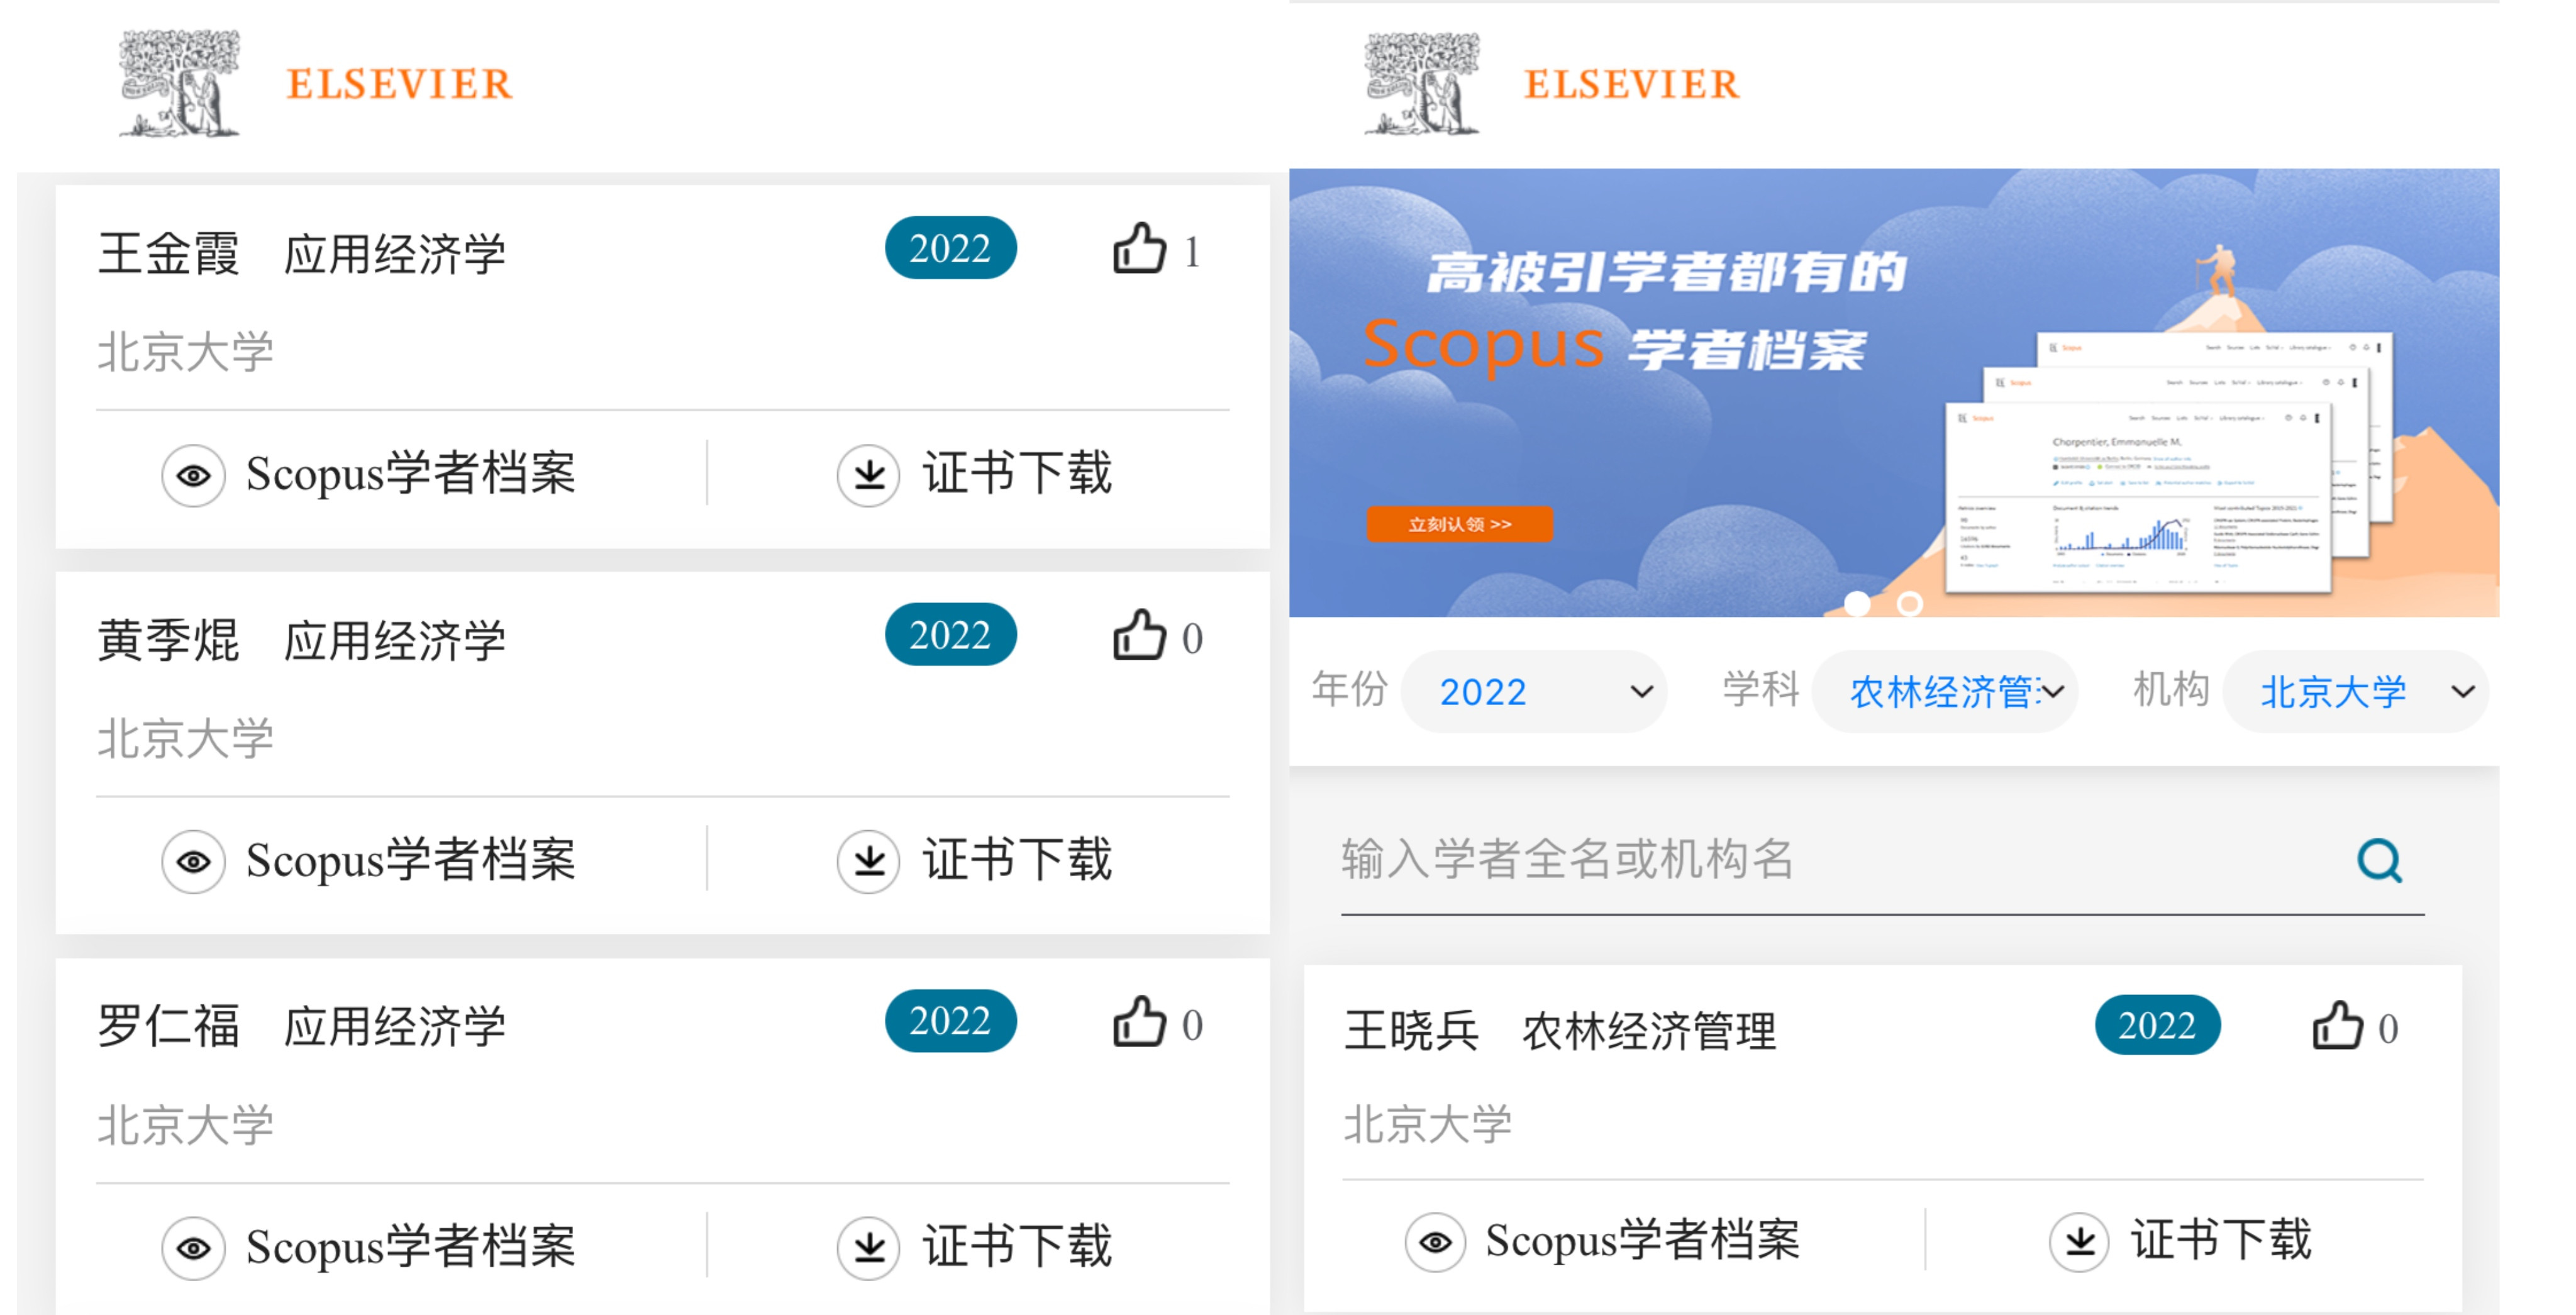Click the eye icon in 罗仁福's card
Viewport: 2576px width, 1315px height.
[x=193, y=1248]
